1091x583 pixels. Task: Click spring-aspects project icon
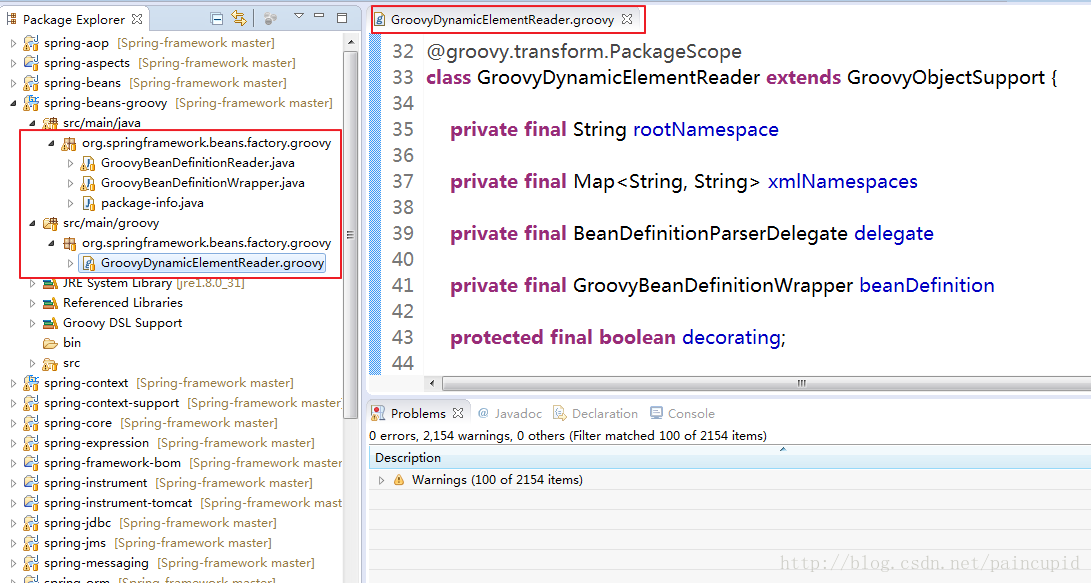click(x=31, y=63)
